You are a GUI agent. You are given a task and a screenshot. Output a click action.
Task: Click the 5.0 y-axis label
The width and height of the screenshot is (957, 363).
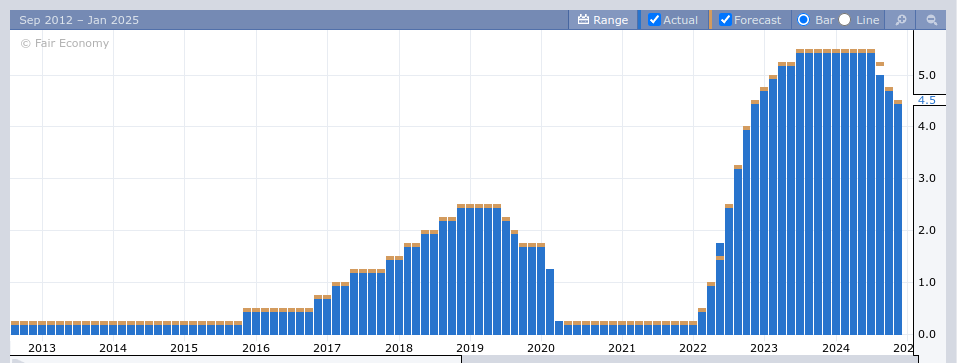pos(926,76)
